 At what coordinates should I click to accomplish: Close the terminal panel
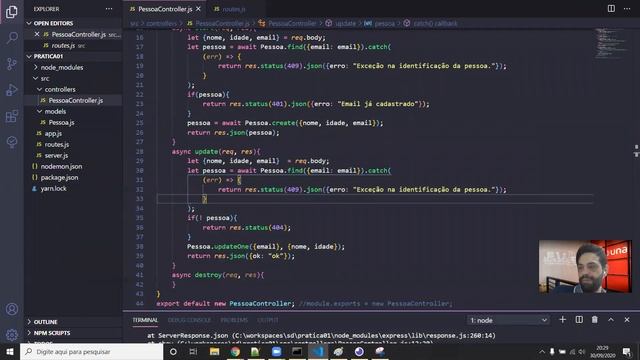627,320
